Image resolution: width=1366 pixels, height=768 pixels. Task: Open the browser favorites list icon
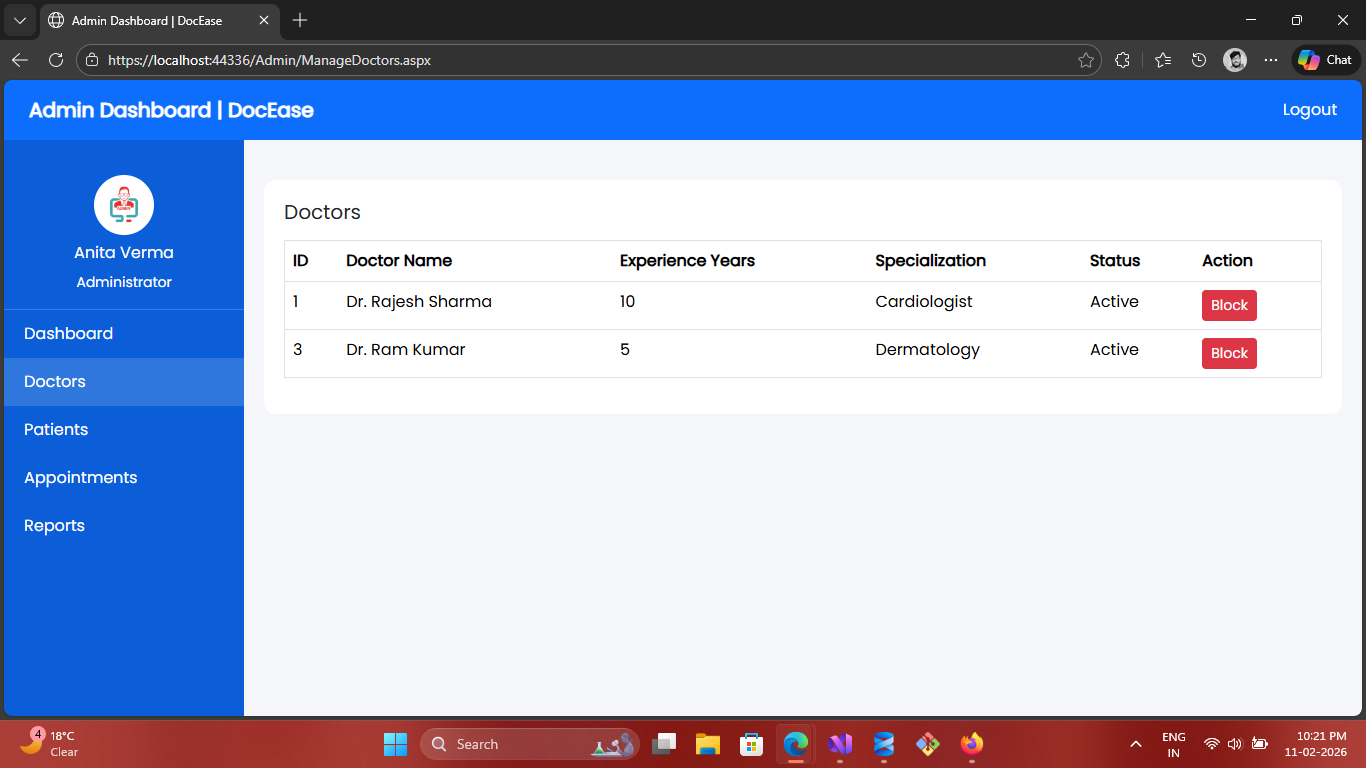click(x=1162, y=60)
